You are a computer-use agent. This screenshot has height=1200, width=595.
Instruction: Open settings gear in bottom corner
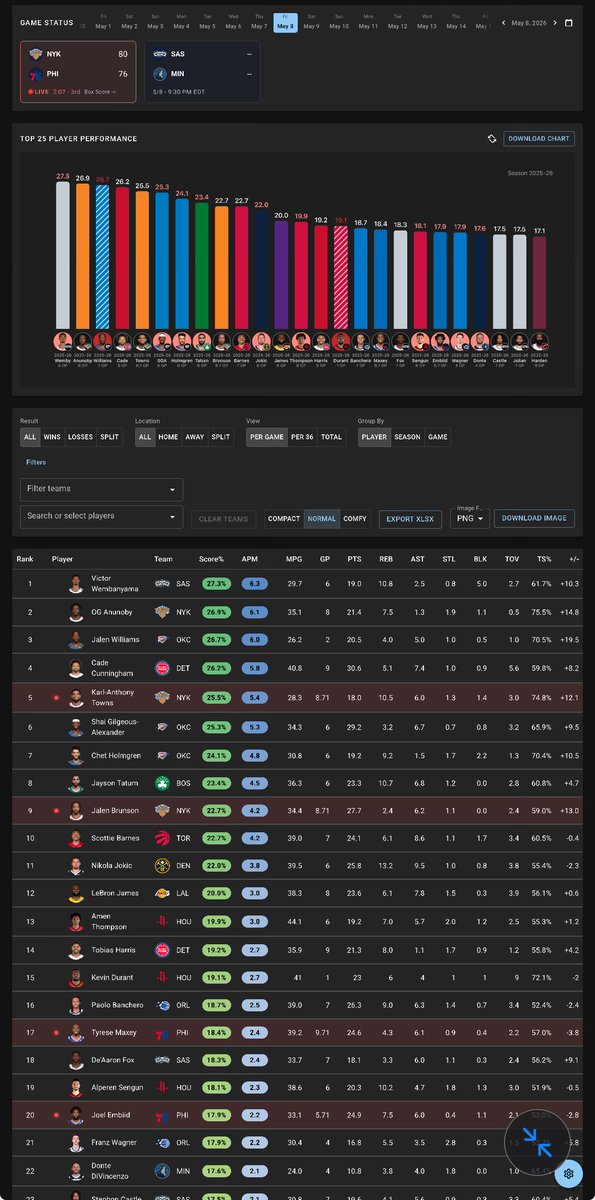tap(568, 1173)
